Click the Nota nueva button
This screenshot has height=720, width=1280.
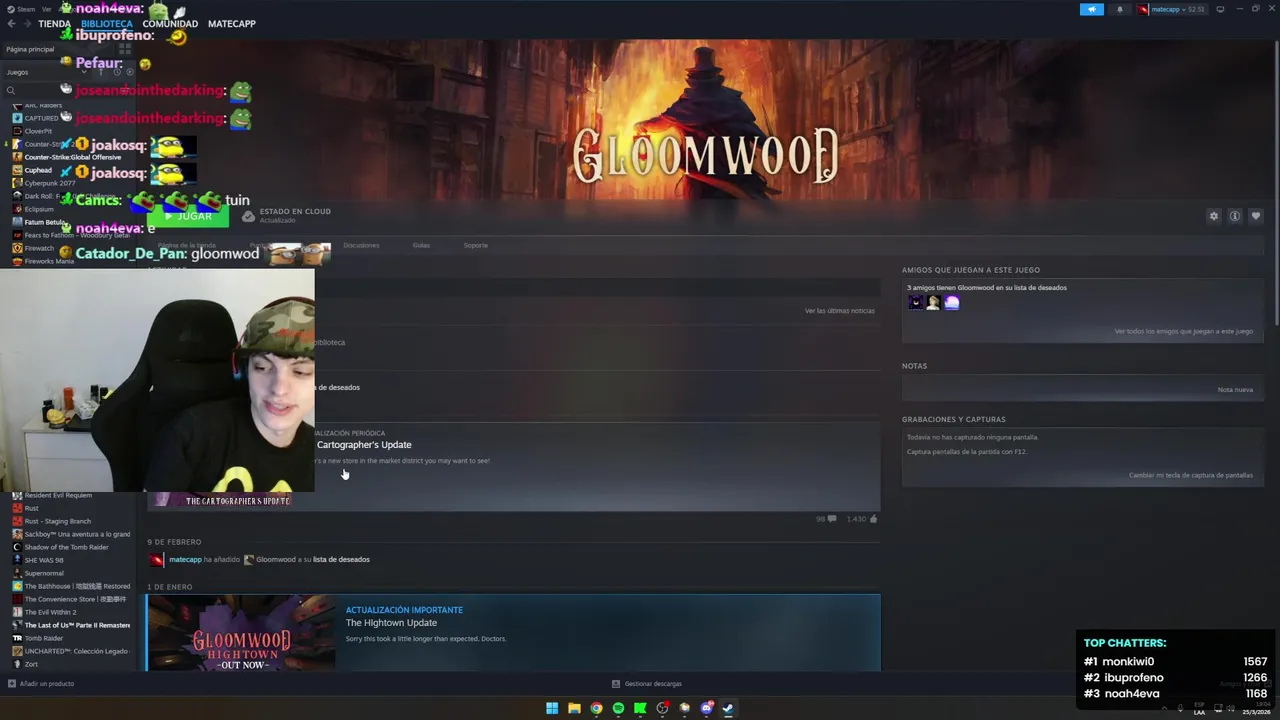(1235, 389)
